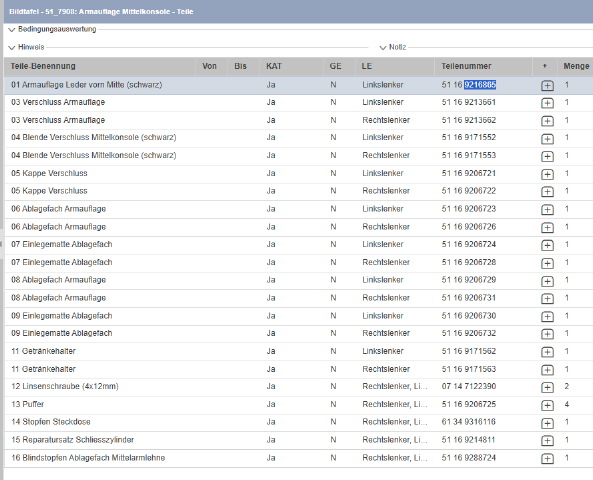Add part 51 16 9171552 via plus icon
The image size is (593, 480).
point(547,139)
